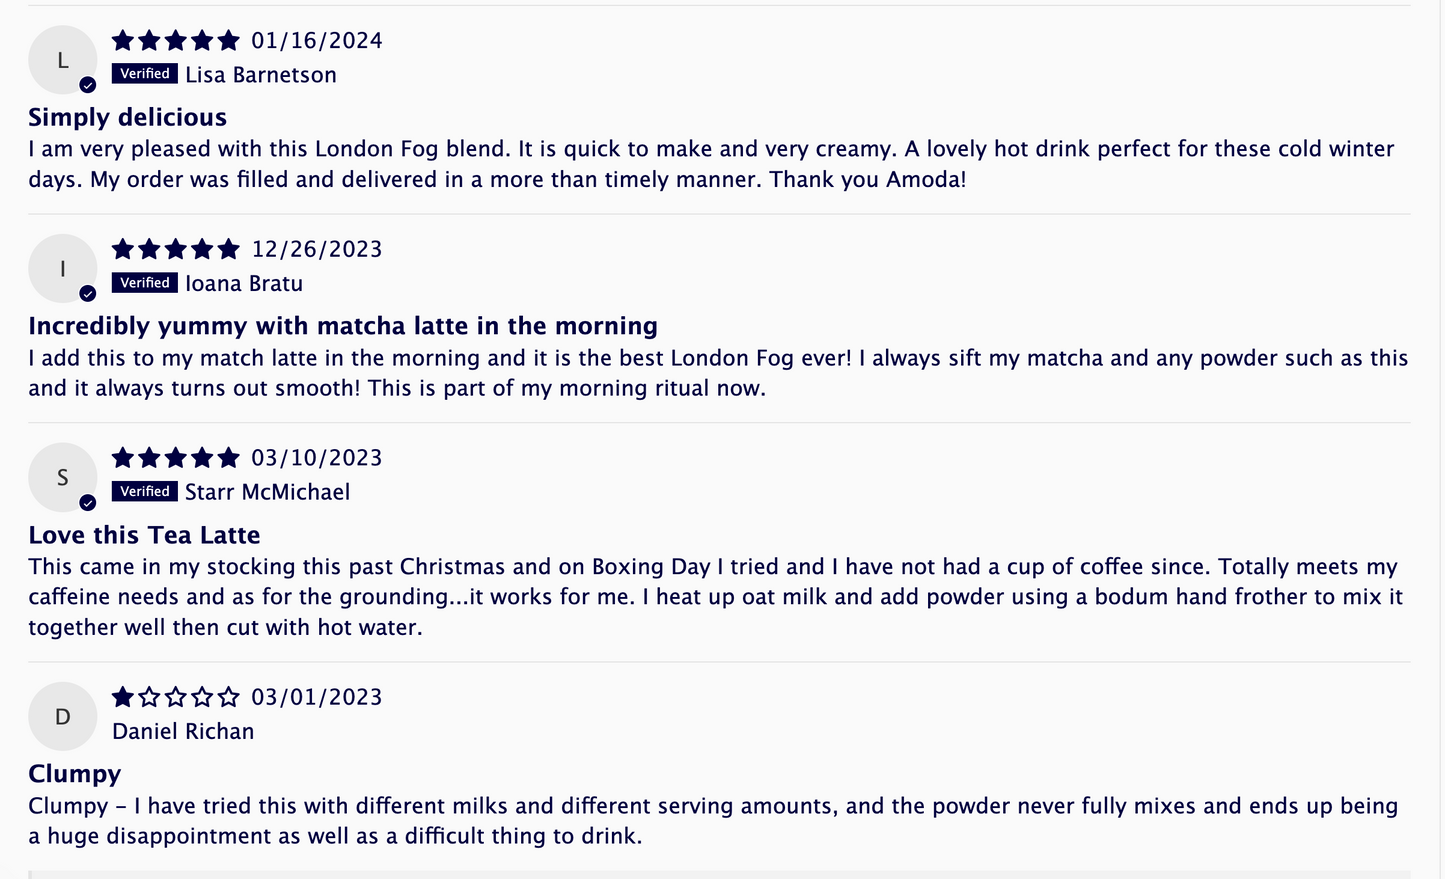Screen dimensions: 1445x879
Task: Click Lisa Barnetson's "L" avatar circle
Action: pyautogui.click(x=62, y=60)
